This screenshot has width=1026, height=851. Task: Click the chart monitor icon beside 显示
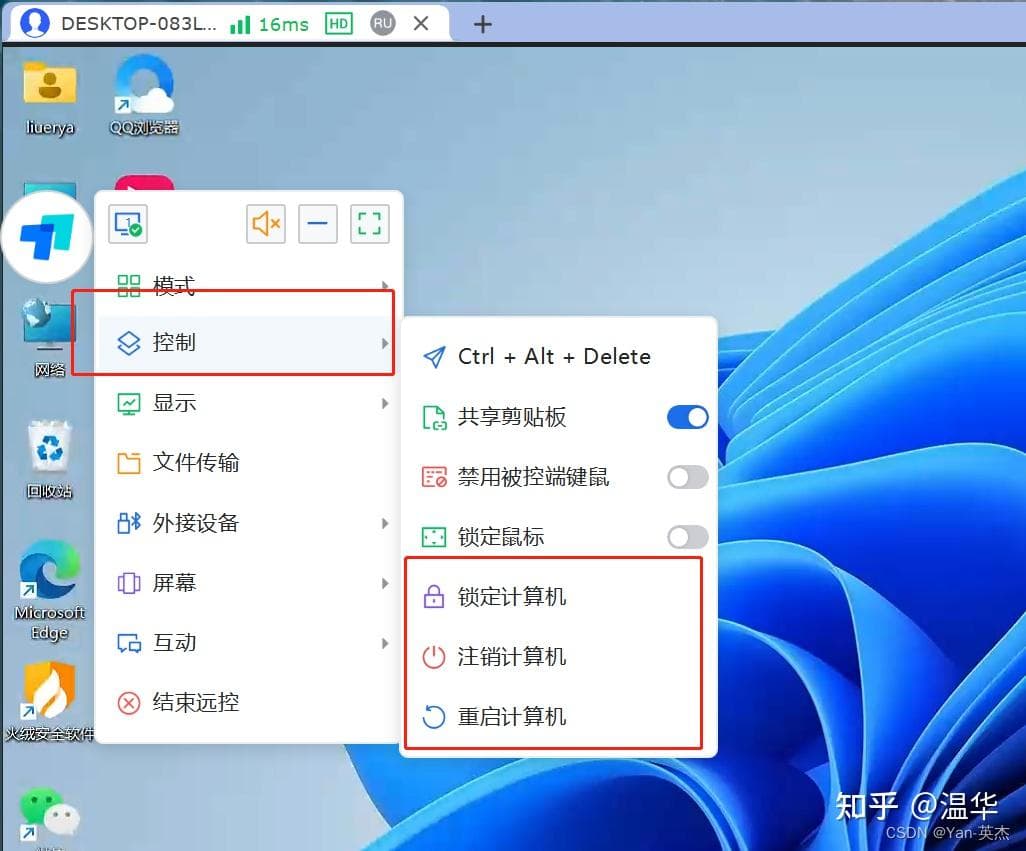(128, 404)
